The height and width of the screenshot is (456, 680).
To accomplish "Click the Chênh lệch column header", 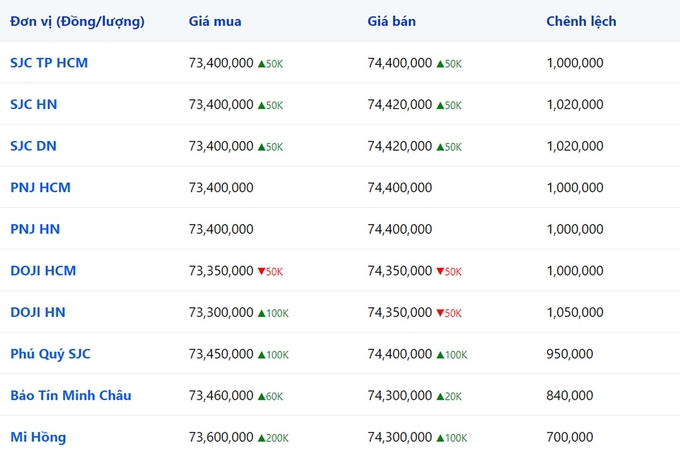I will click(x=581, y=21).
